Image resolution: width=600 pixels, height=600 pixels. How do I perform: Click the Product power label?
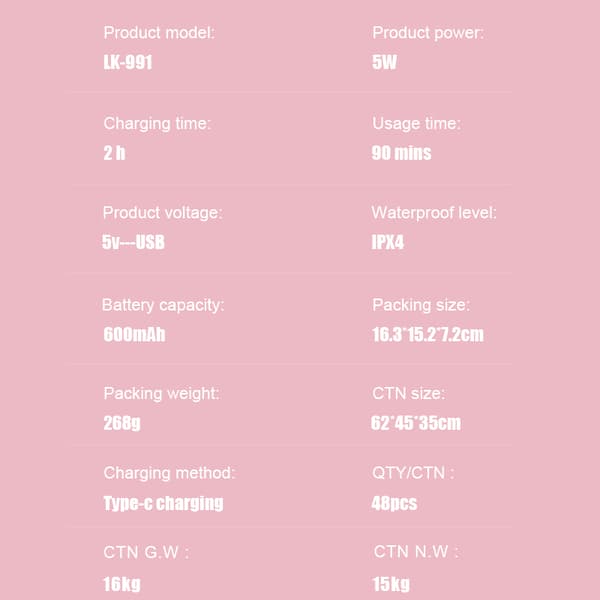[x=428, y=33]
